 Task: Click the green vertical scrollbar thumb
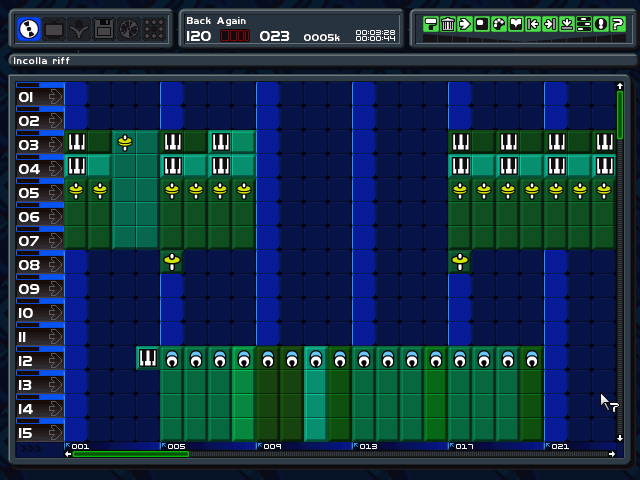tap(620, 115)
